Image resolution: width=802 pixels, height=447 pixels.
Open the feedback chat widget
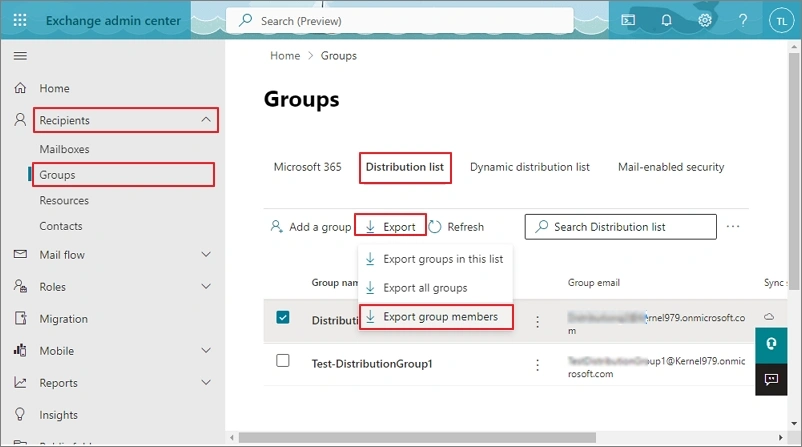(x=771, y=379)
